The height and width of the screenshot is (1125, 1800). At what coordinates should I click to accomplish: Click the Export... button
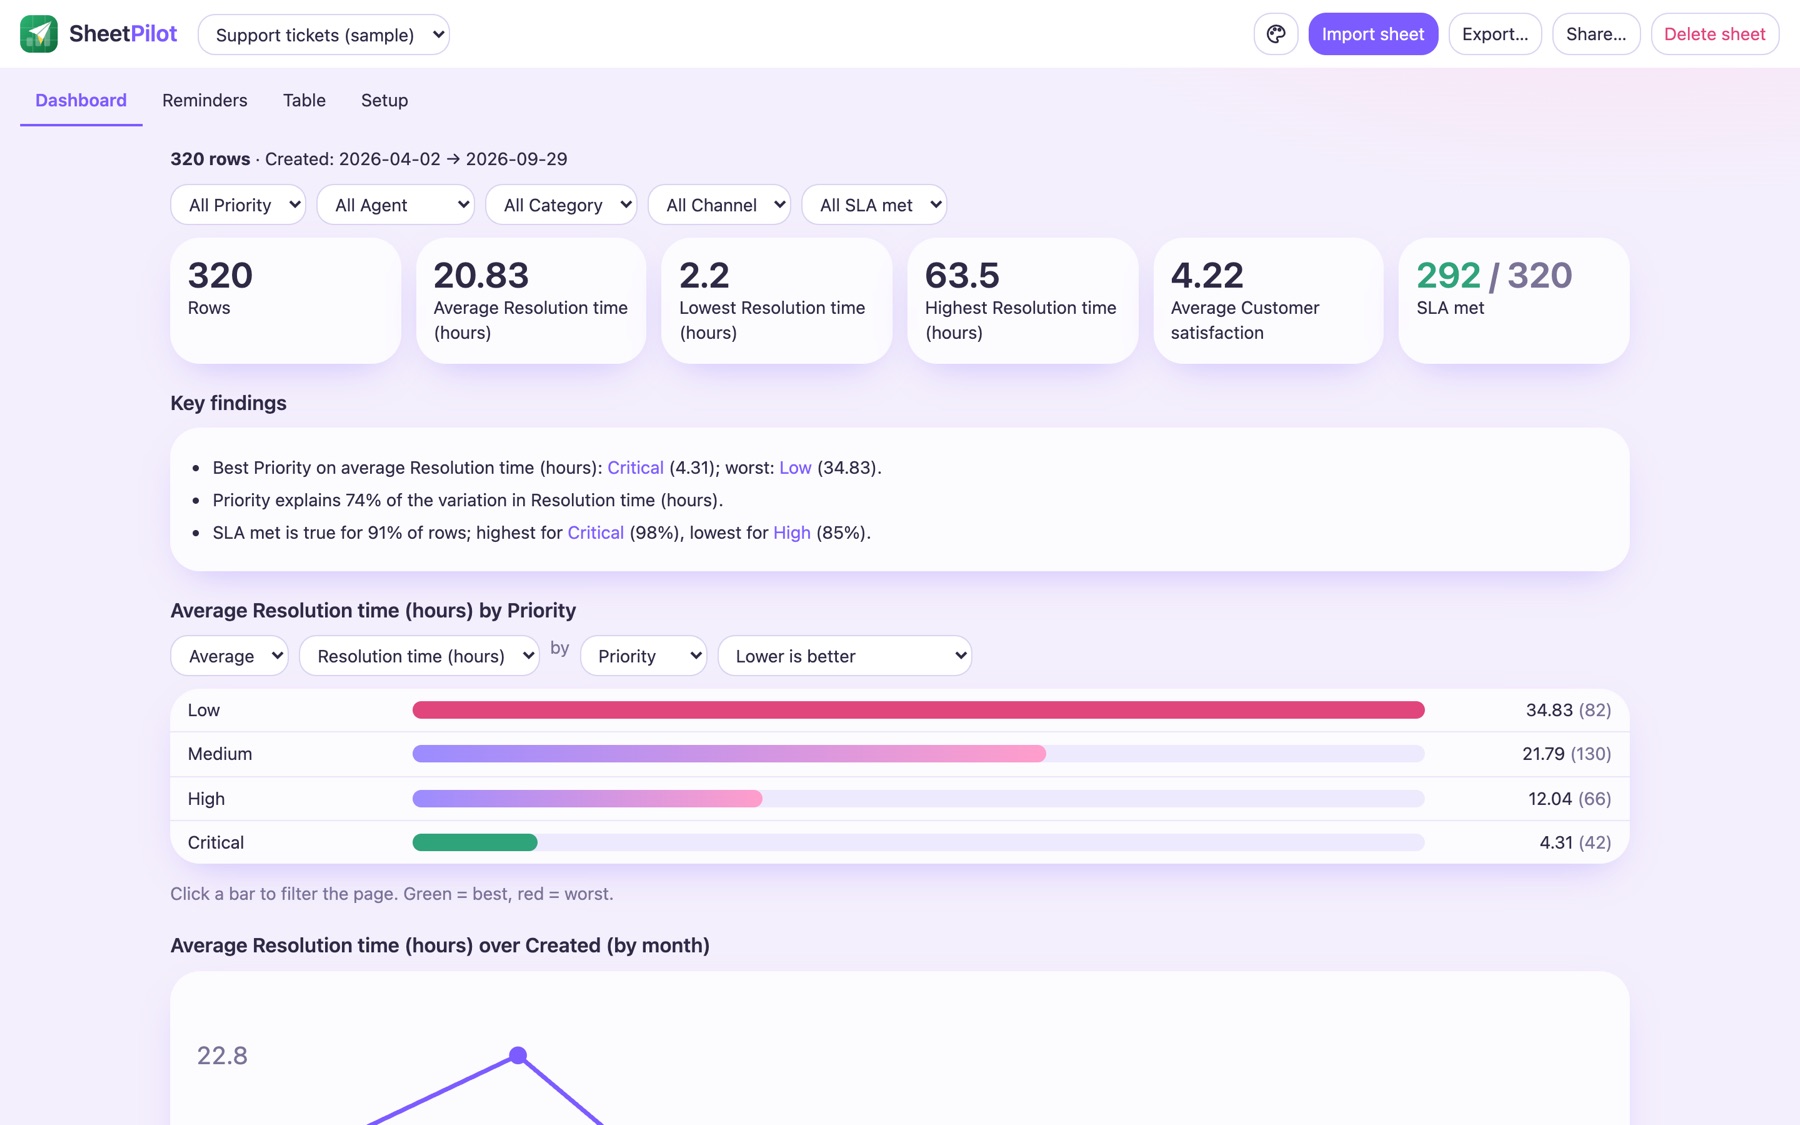tap(1495, 34)
